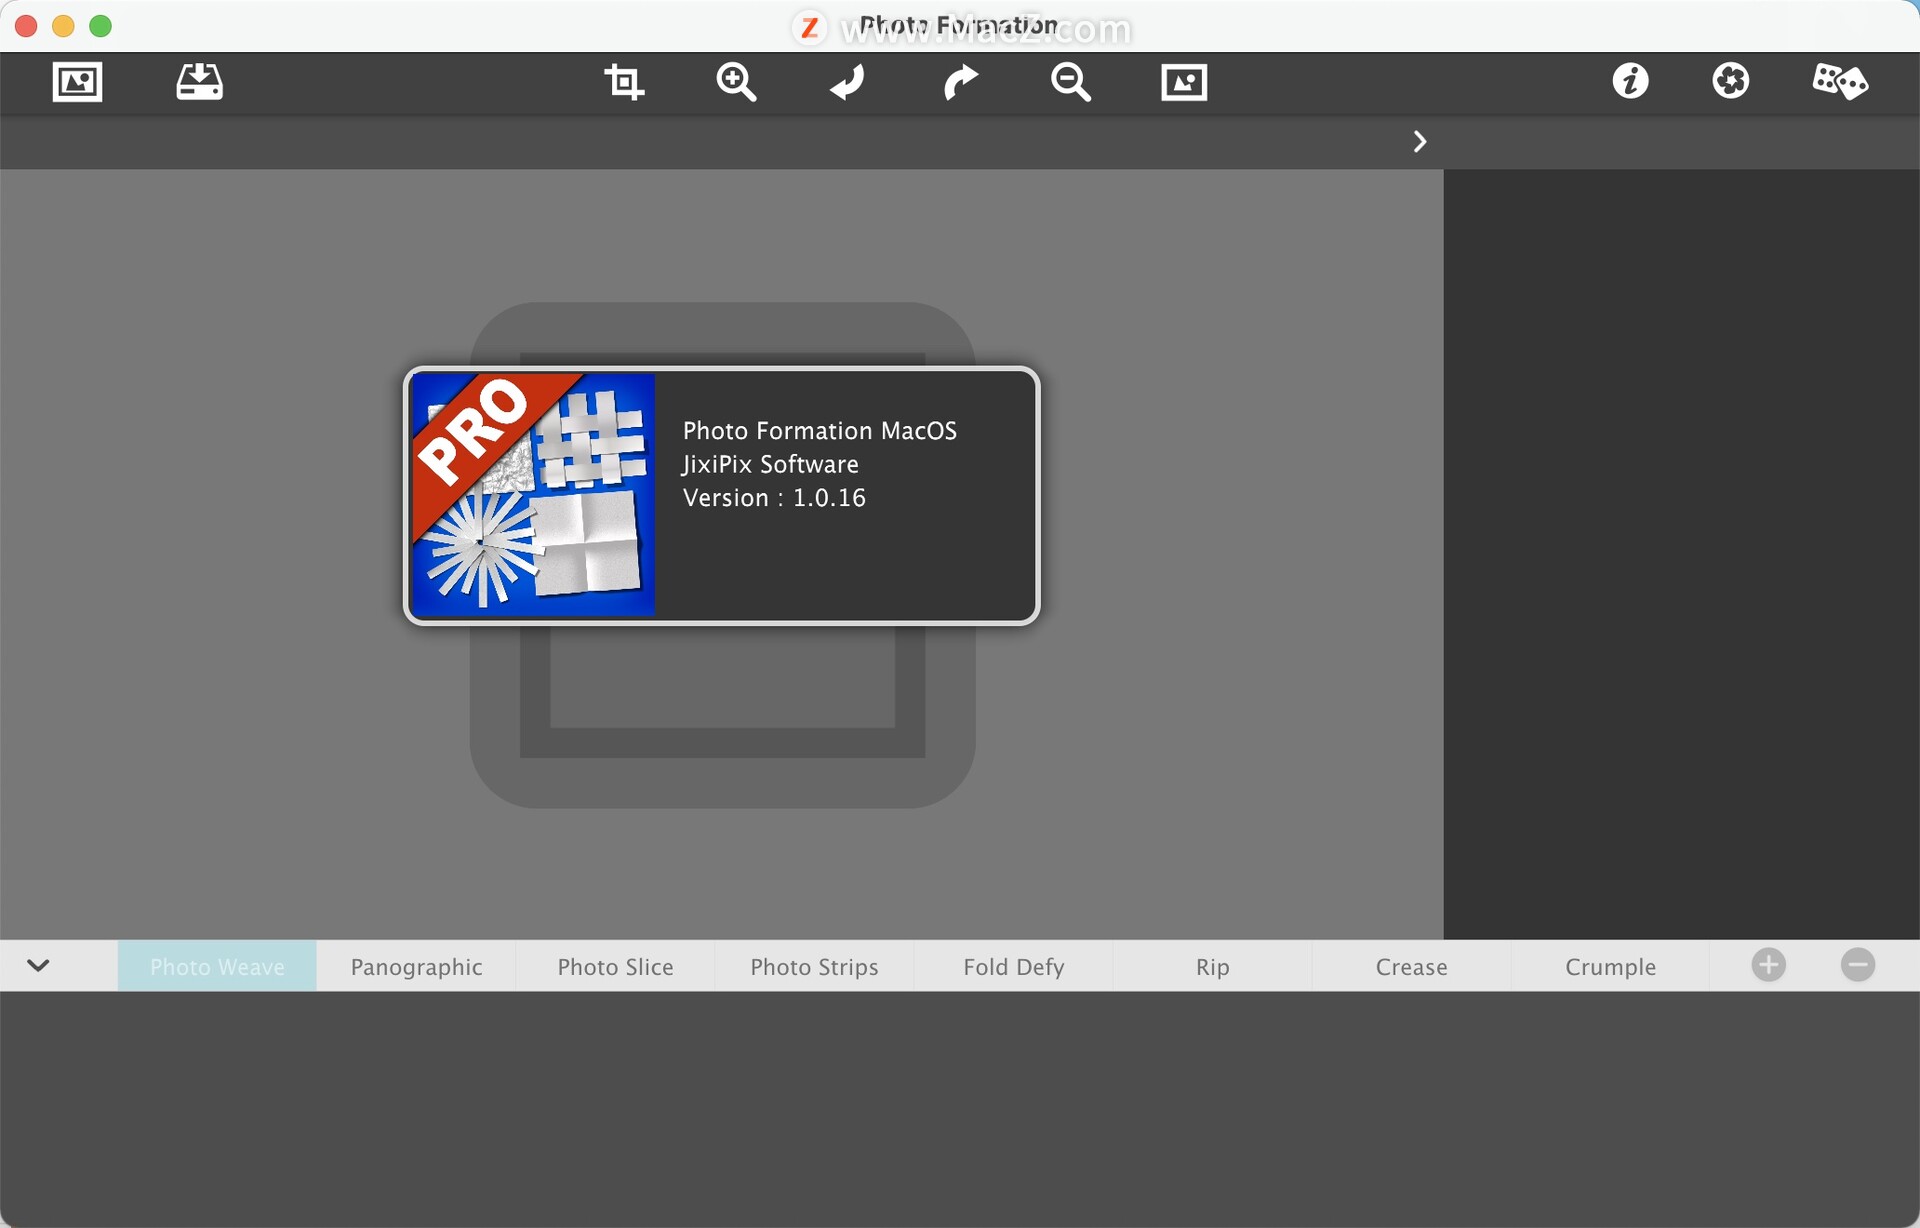Click the JixiPix Software text

770,464
